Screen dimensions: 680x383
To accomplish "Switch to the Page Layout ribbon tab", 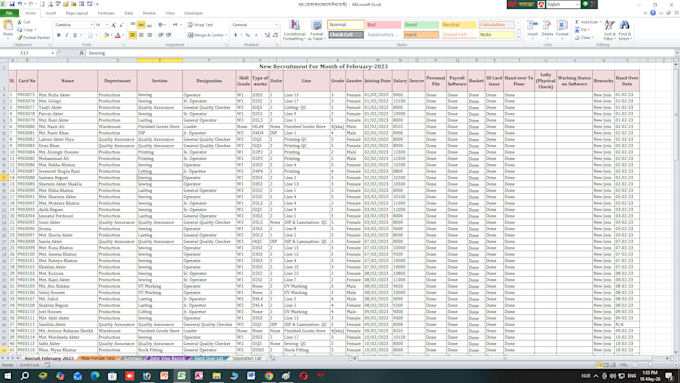I will coord(77,13).
